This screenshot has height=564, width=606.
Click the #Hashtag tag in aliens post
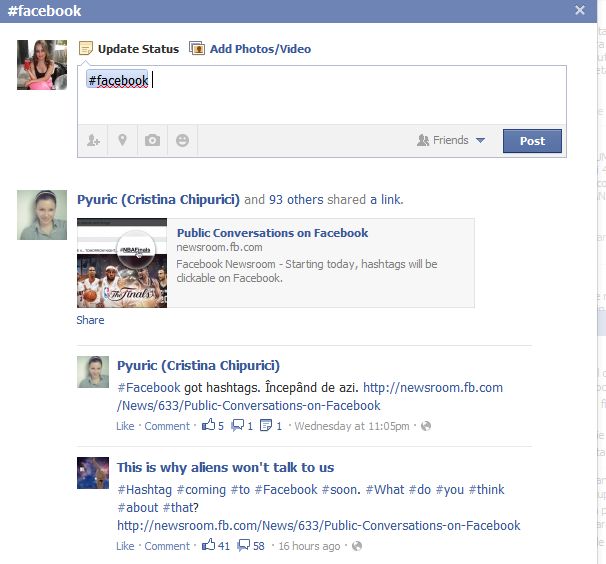[x=145, y=489]
